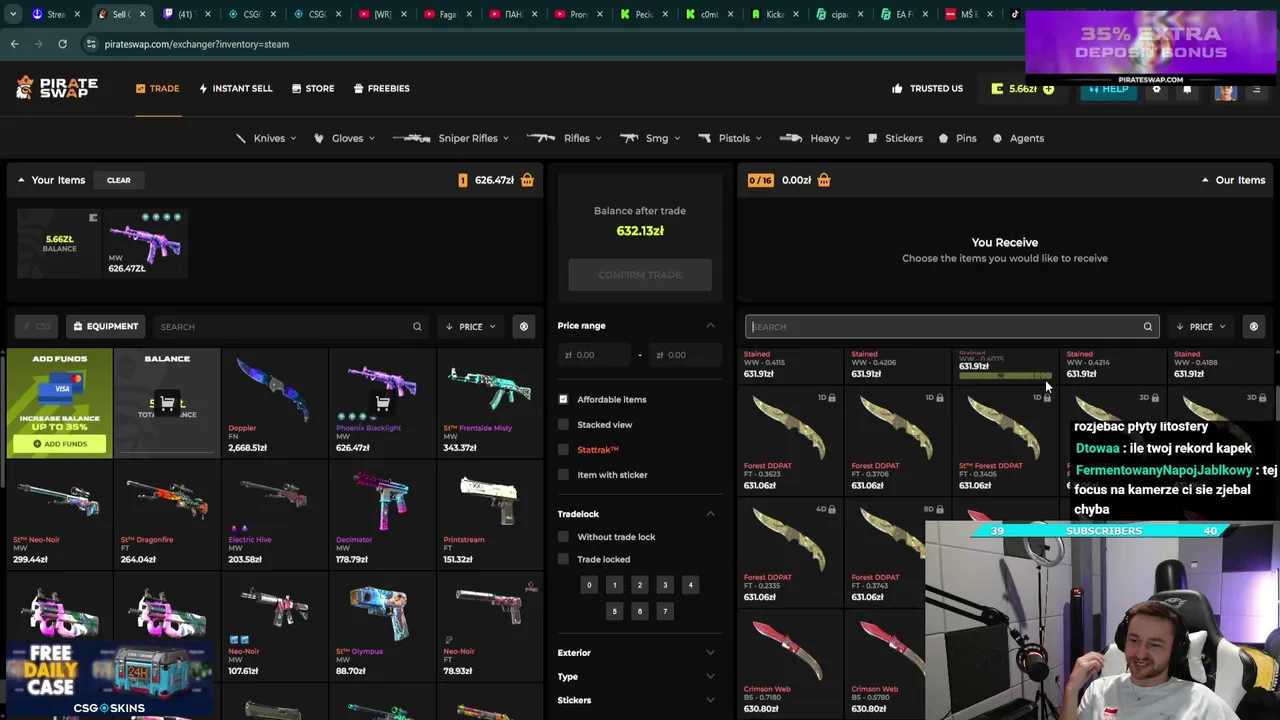The width and height of the screenshot is (1280, 720).
Task: Click the left inventory search magnifier icon
Action: 417,327
